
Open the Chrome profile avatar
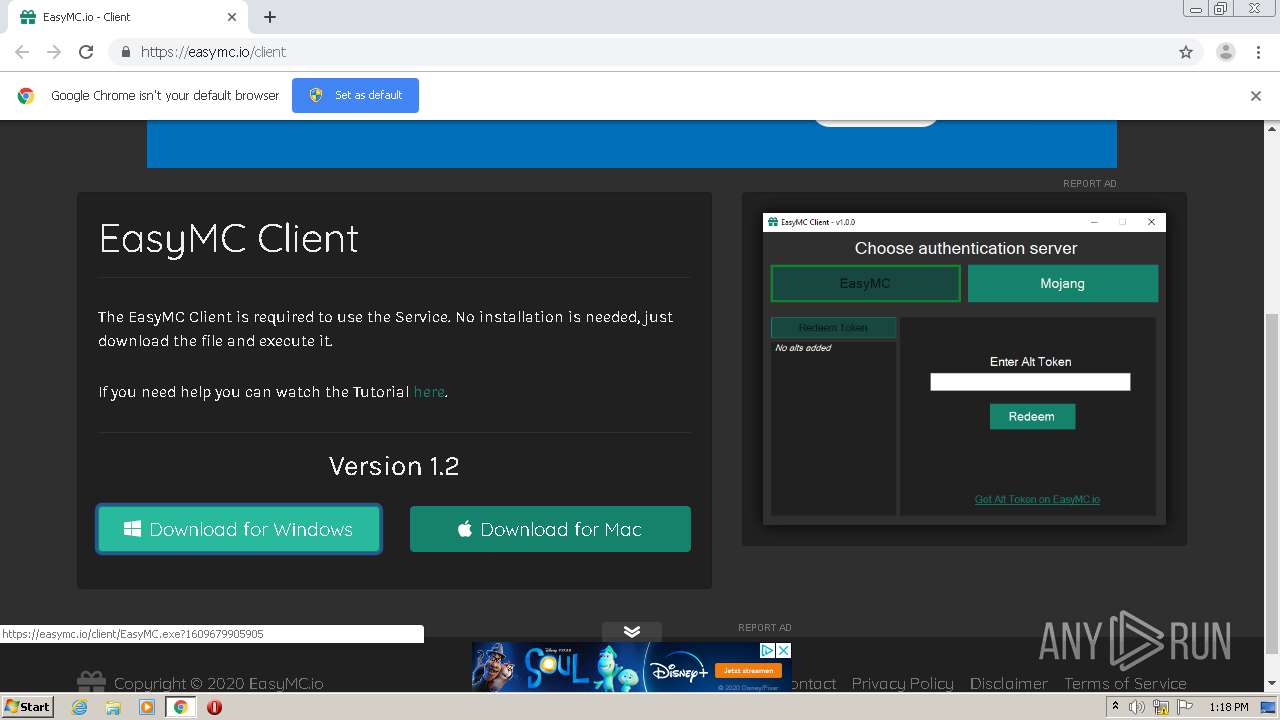[x=1226, y=52]
